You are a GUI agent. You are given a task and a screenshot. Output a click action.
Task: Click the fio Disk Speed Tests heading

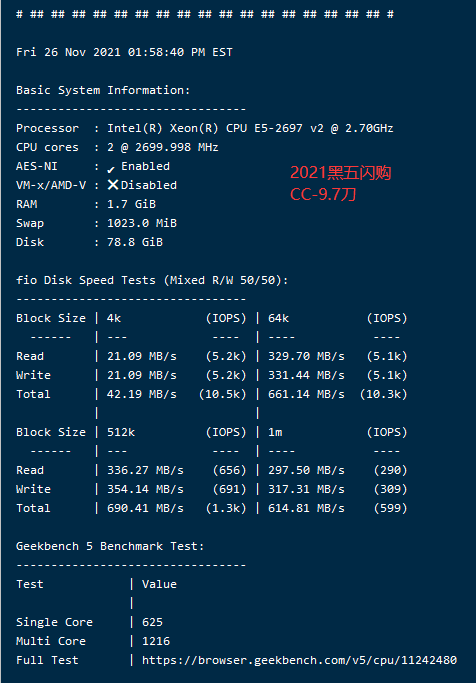click(x=152, y=280)
